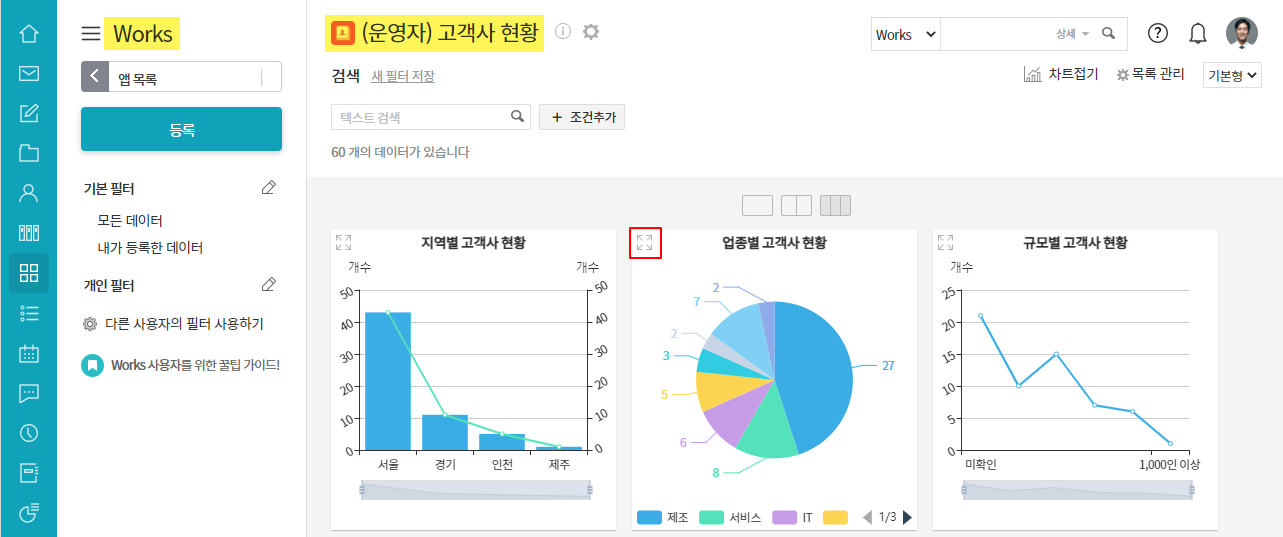Switch to single-column chart layout

pos(757,206)
